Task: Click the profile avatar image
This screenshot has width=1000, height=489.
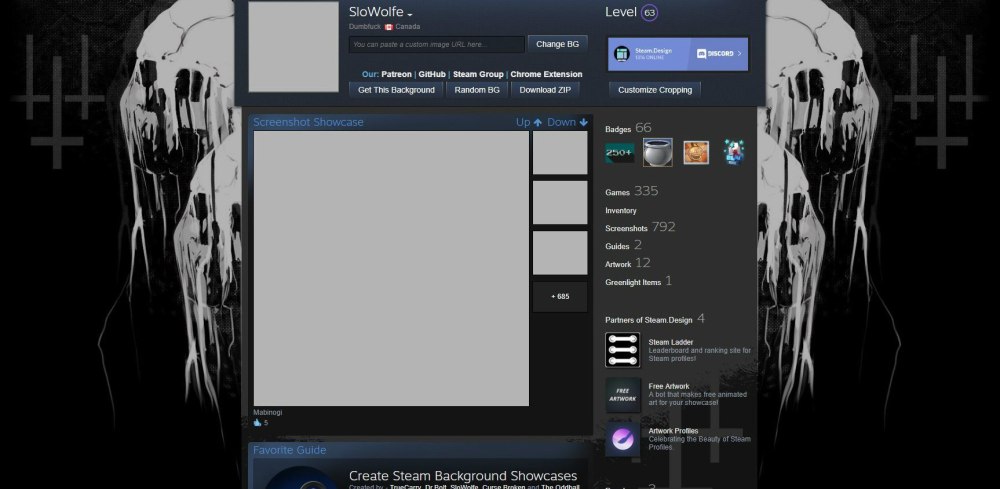Action: pos(293,47)
